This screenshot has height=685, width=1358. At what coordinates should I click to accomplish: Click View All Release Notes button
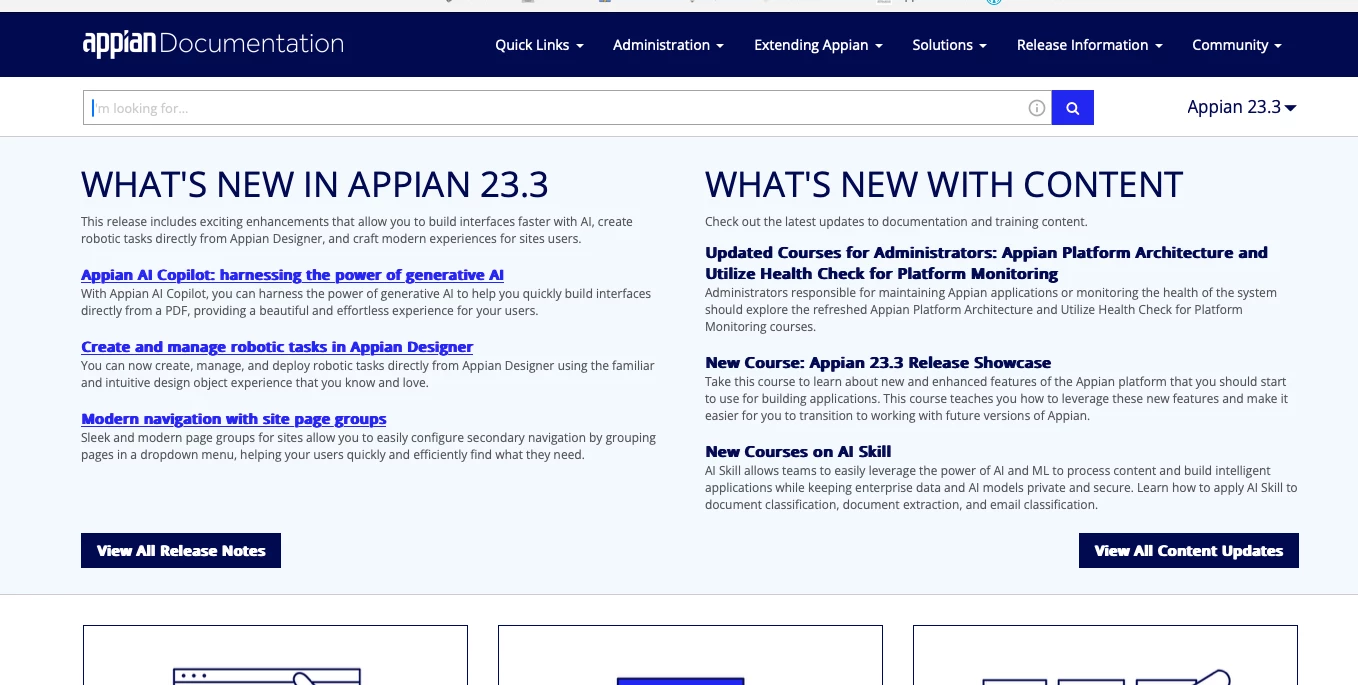coord(181,550)
